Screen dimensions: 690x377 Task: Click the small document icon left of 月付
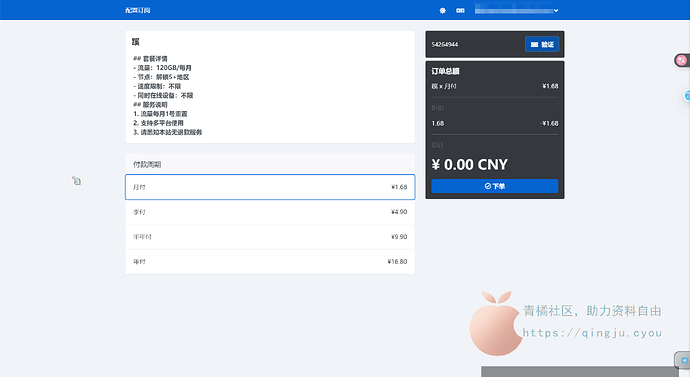pos(77,181)
